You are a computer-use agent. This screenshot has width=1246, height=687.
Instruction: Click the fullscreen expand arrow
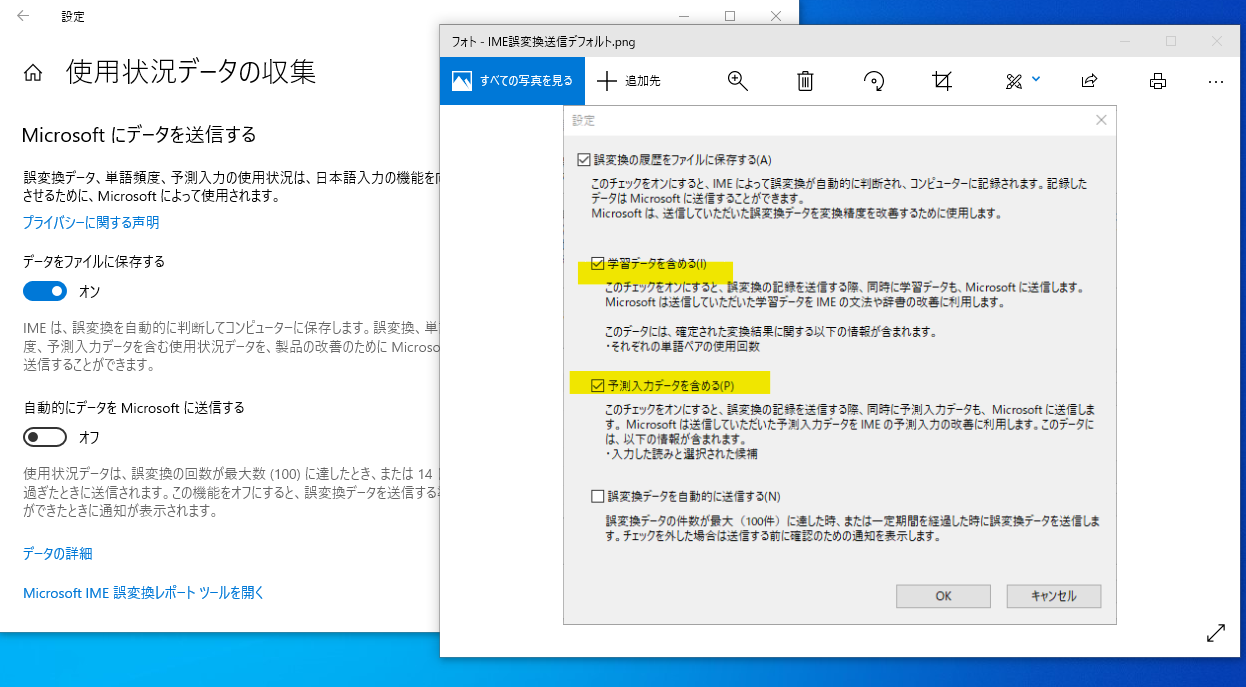click(1215, 633)
